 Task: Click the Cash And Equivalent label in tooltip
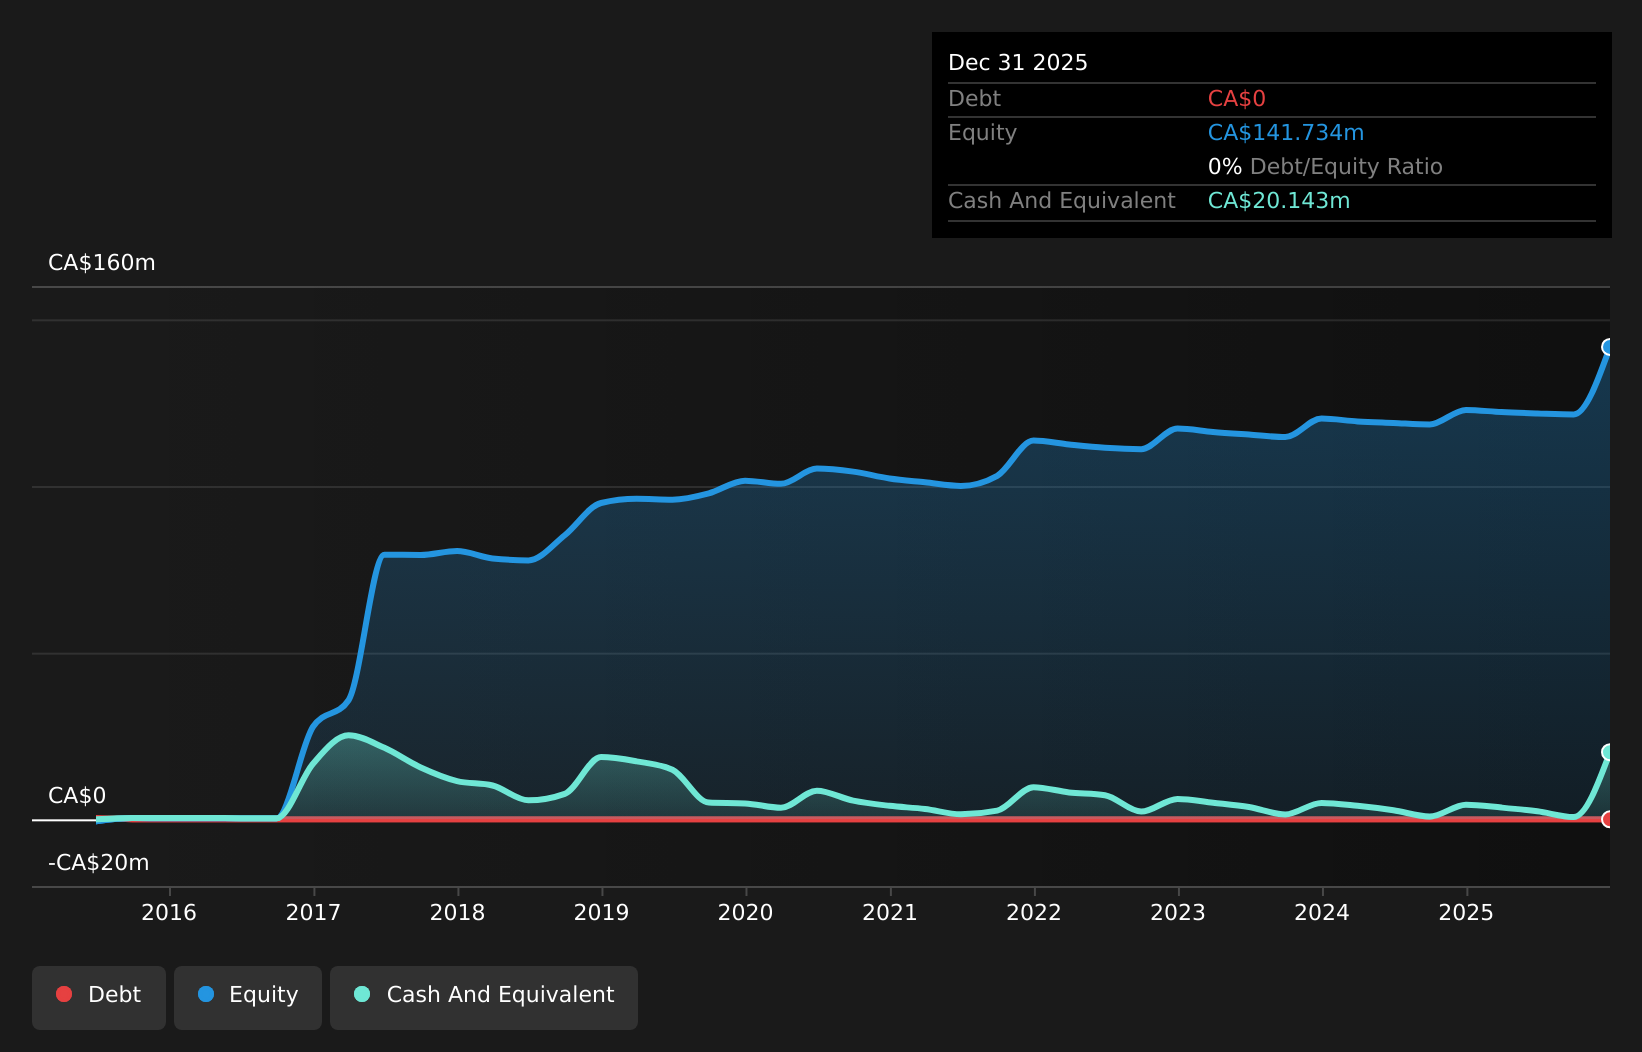[1062, 201]
